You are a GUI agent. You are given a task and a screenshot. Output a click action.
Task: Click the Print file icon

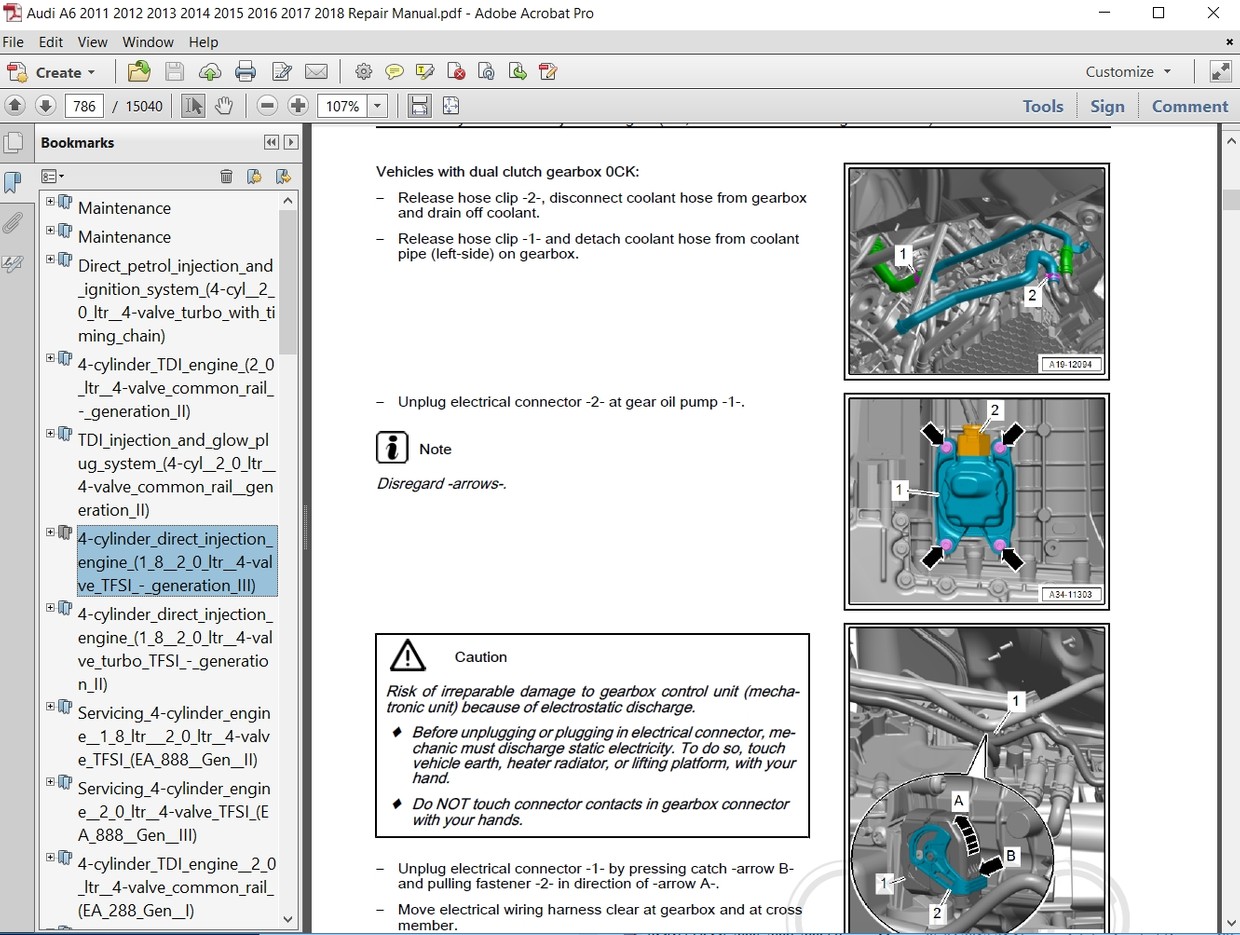(245, 72)
